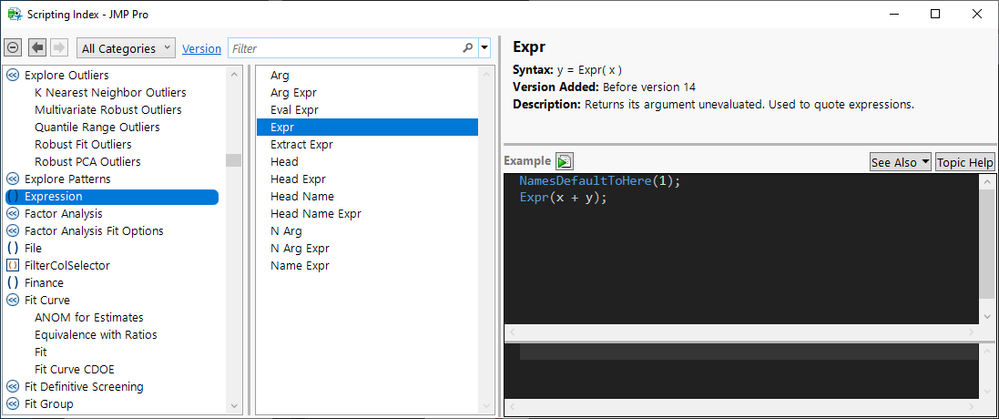This screenshot has height=419, width=999.
Task: Click the forward arrow navigation icon
Action: pyautogui.click(x=58, y=48)
